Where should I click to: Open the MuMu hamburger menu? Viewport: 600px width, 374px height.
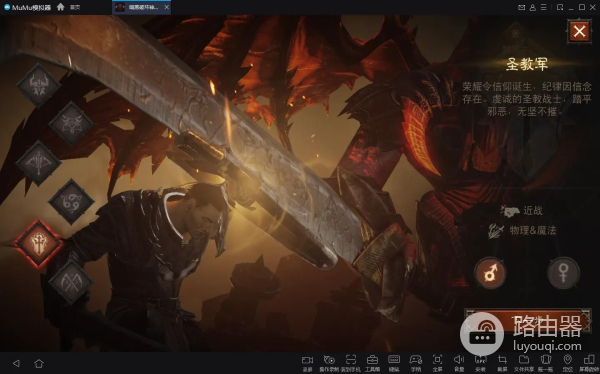(543, 7)
